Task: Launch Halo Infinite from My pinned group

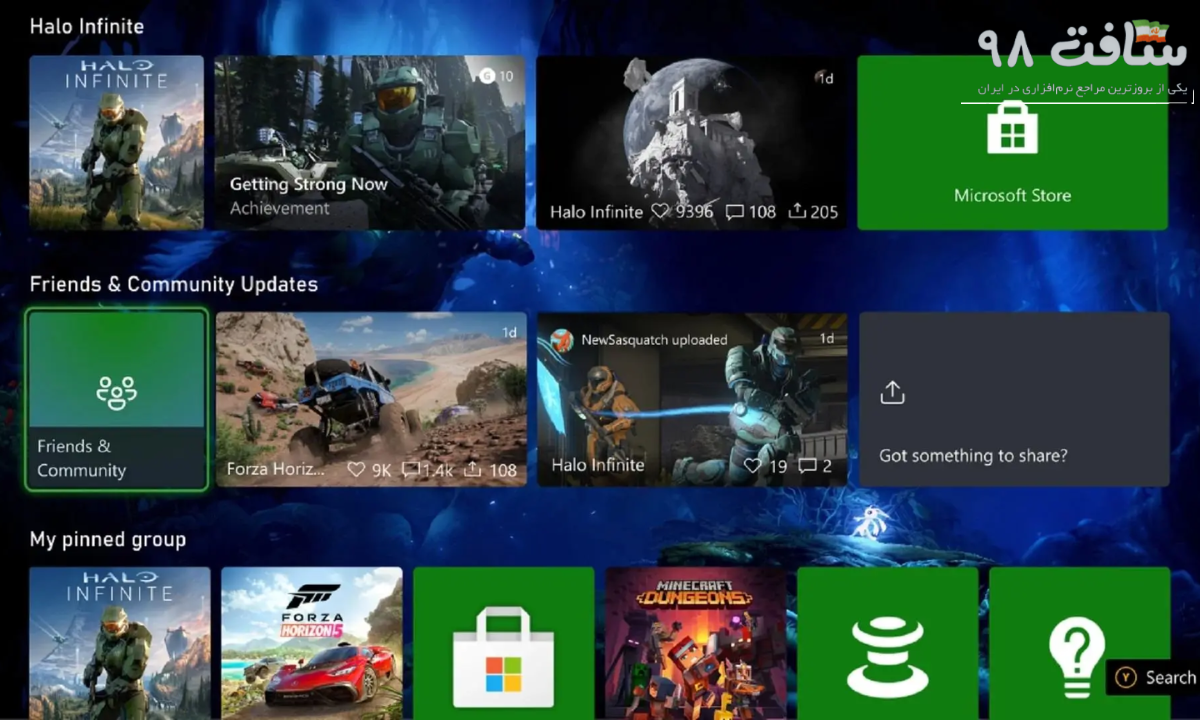Action: tap(120, 643)
